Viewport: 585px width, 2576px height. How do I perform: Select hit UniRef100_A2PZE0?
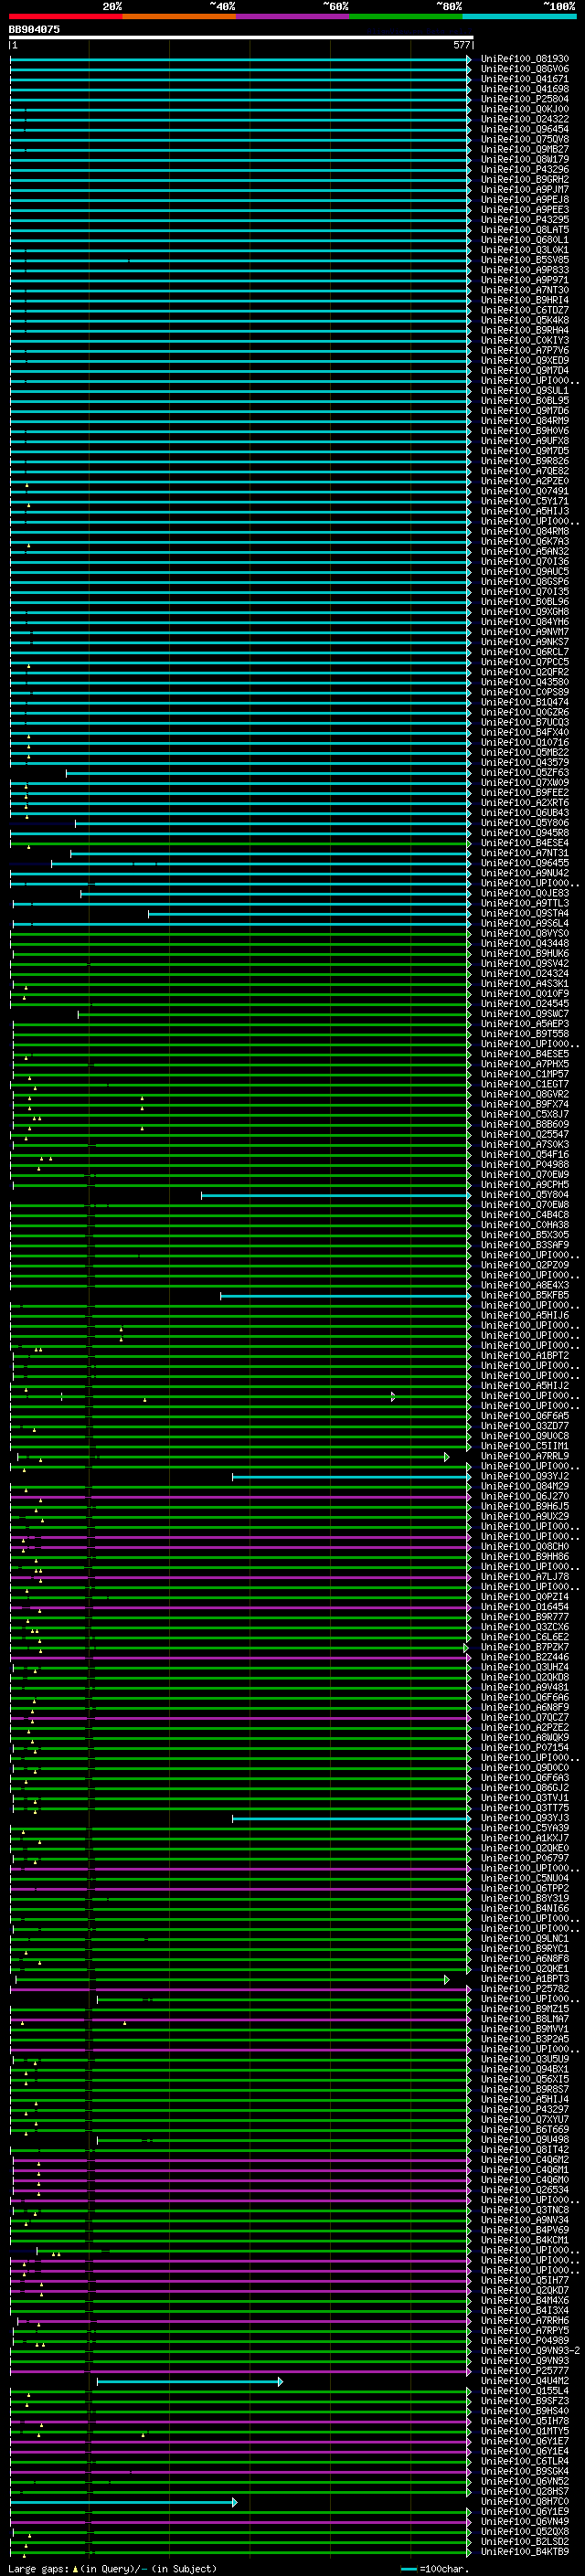pos(525,481)
